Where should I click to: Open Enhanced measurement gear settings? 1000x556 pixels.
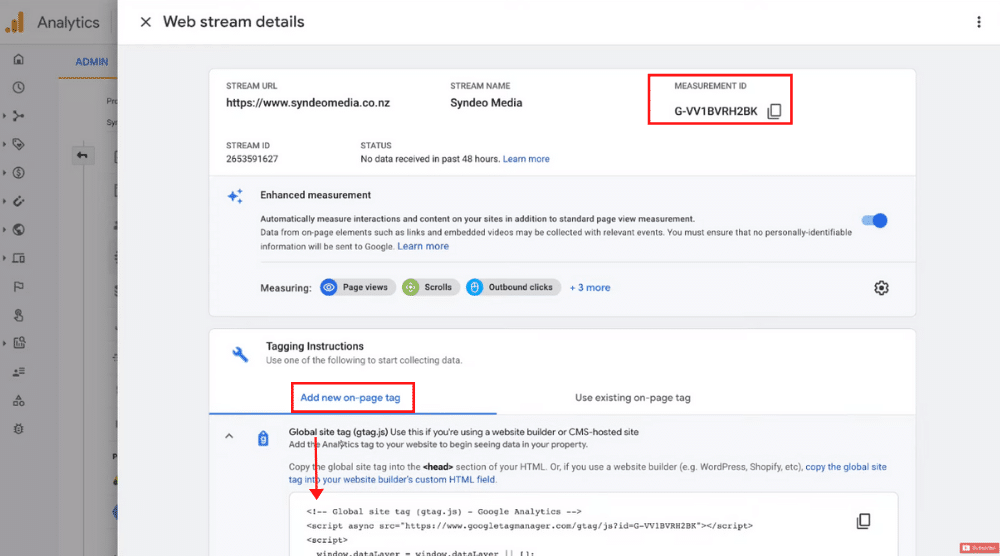(881, 288)
